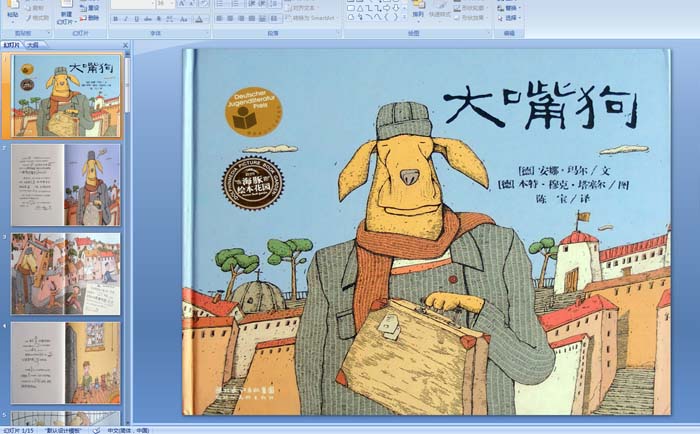
Task: Click the theme name 默认设计模板 in status bar
Action: click(62, 430)
